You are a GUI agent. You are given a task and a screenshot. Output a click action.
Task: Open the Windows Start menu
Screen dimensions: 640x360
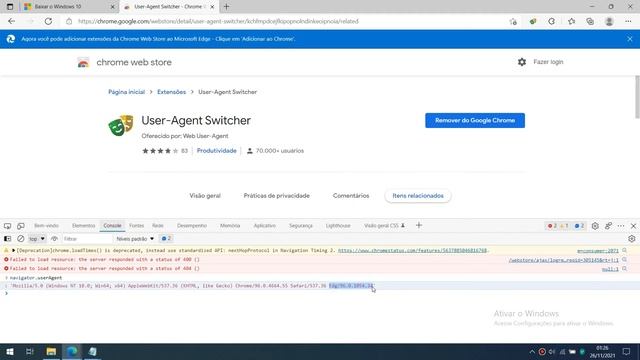point(9,351)
